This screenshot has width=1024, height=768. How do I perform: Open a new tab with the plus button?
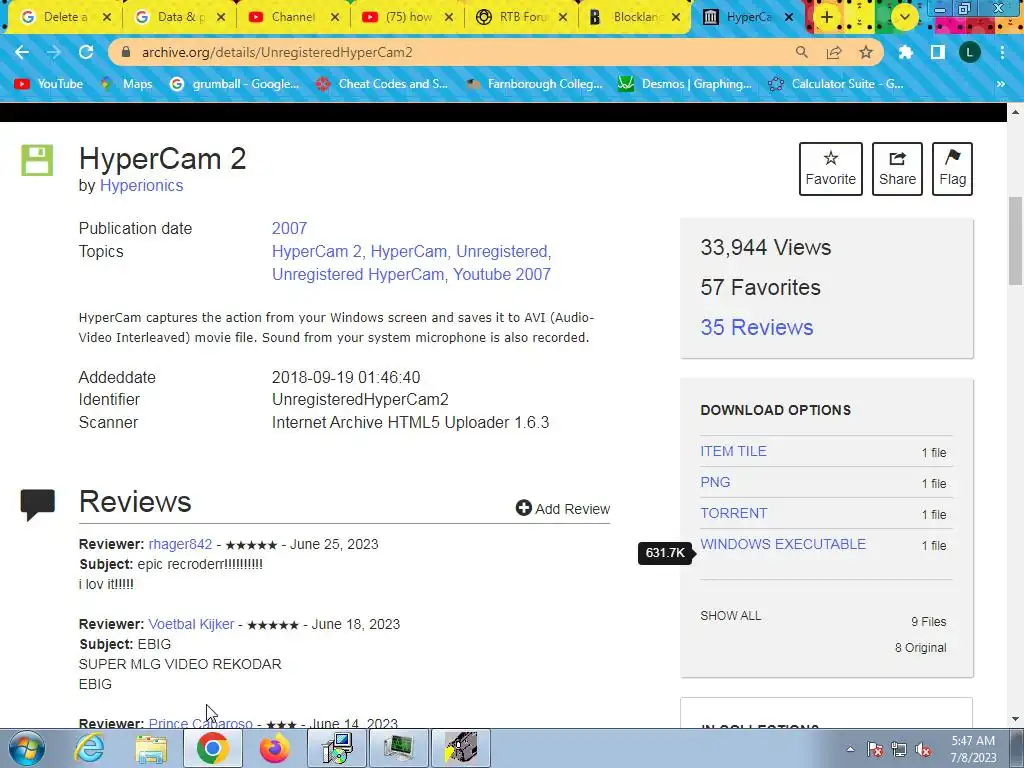[x=827, y=17]
